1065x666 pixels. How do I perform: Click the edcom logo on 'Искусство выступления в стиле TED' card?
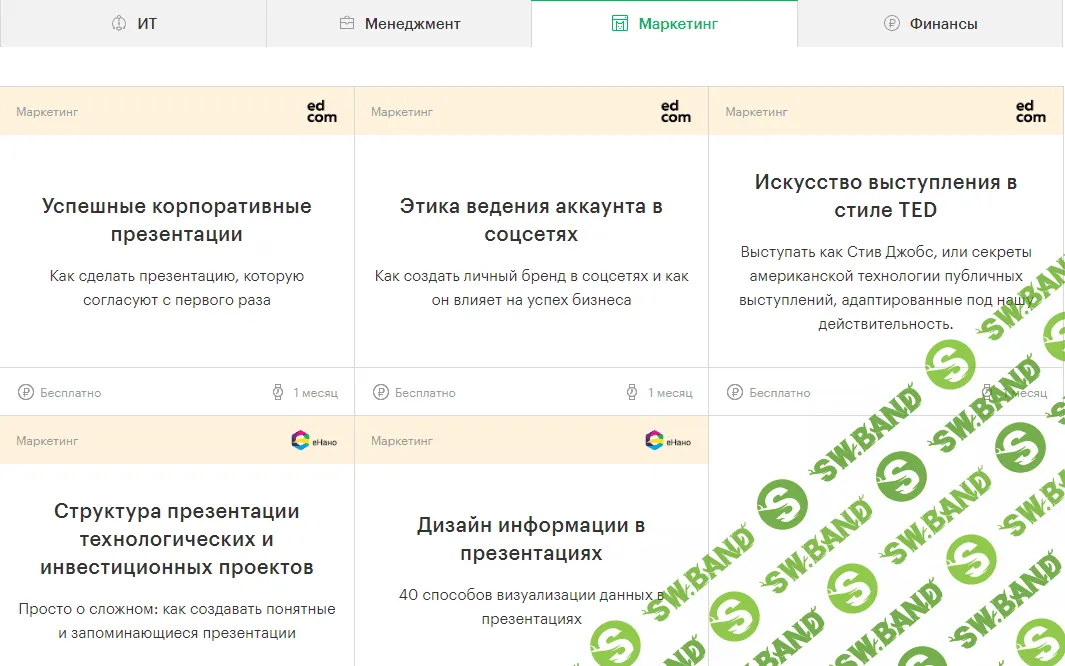tap(1030, 111)
